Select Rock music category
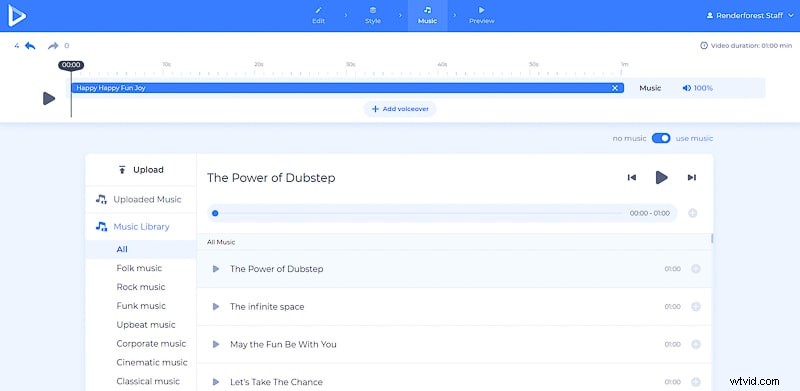800x391 pixels. [x=141, y=287]
